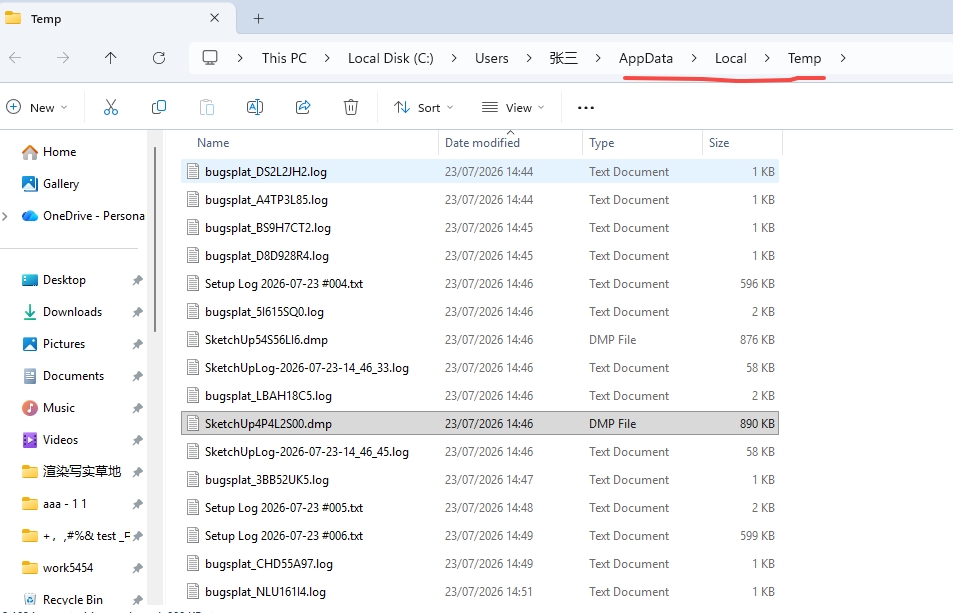Sort by Date modified column header
Image resolution: width=953 pixels, height=613 pixels.
coord(482,143)
